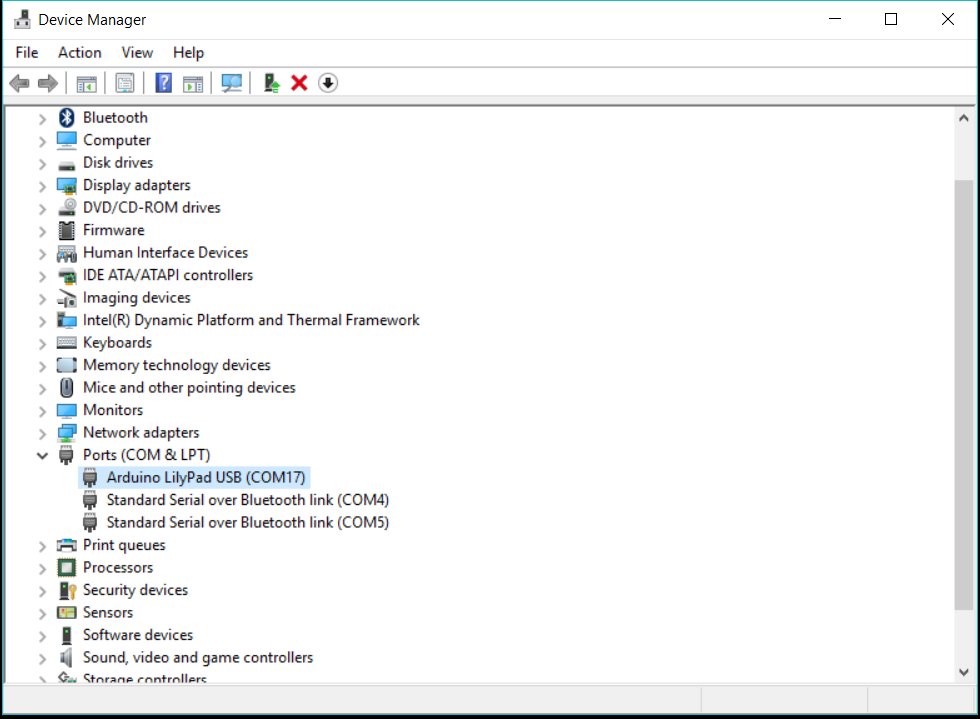Minimize the Device Manager window

point(835,19)
